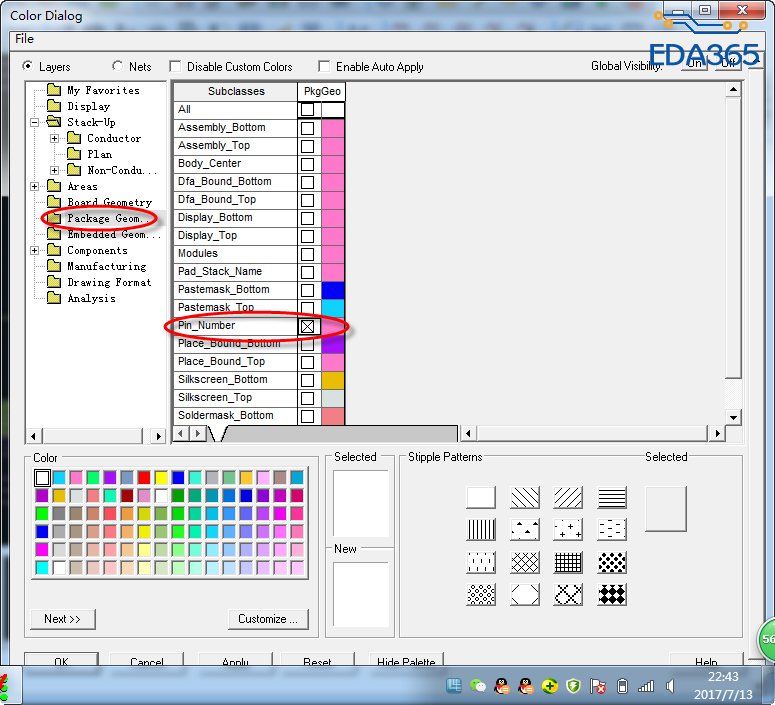Click the OK button
Image resolution: width=775 pixels, height=705 pixels.
61,661
